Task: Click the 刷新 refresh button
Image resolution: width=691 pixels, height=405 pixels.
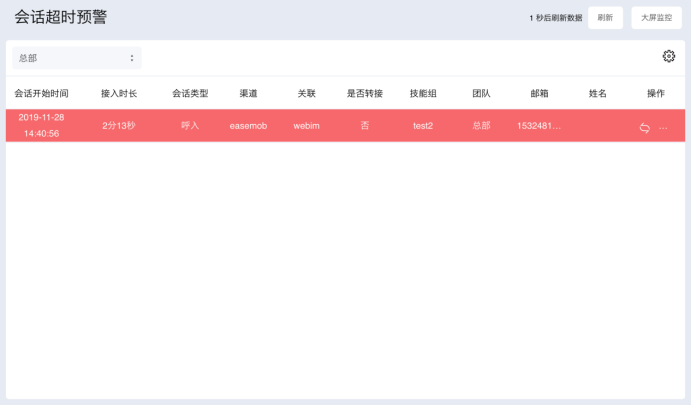Action: 605,18
